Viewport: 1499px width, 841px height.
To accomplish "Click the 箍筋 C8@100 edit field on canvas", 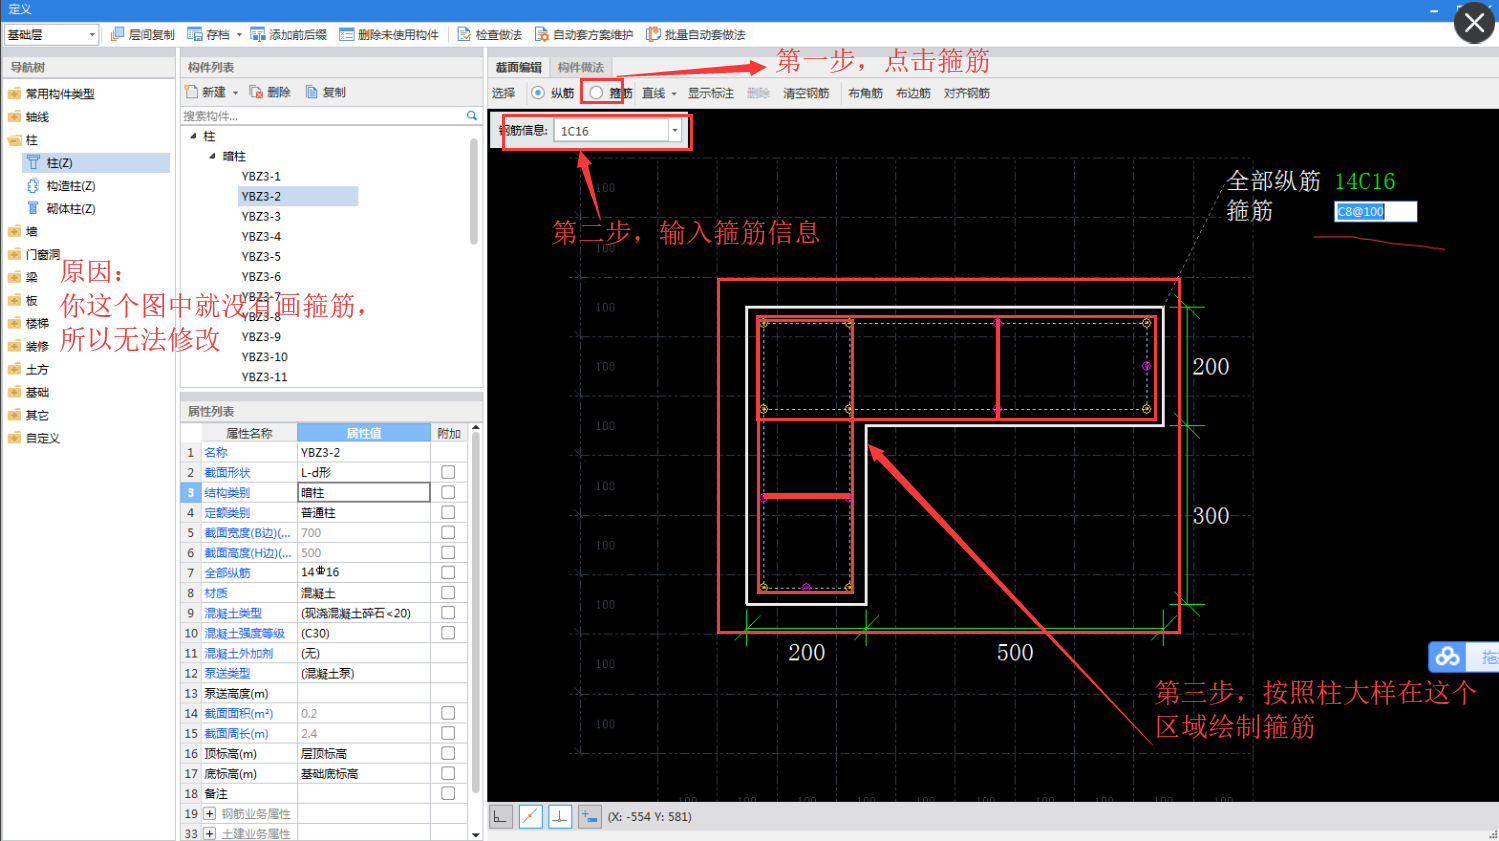I will coord(1376,212).
